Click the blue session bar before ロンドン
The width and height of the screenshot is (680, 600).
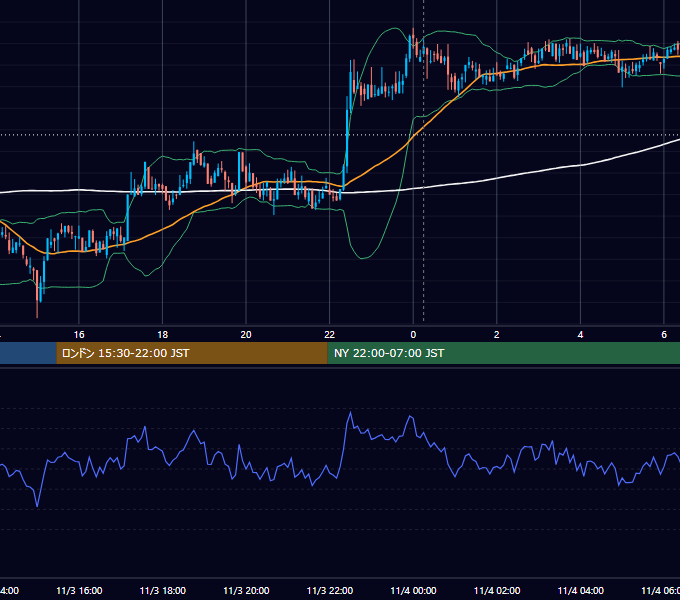[x=28, y=353]
